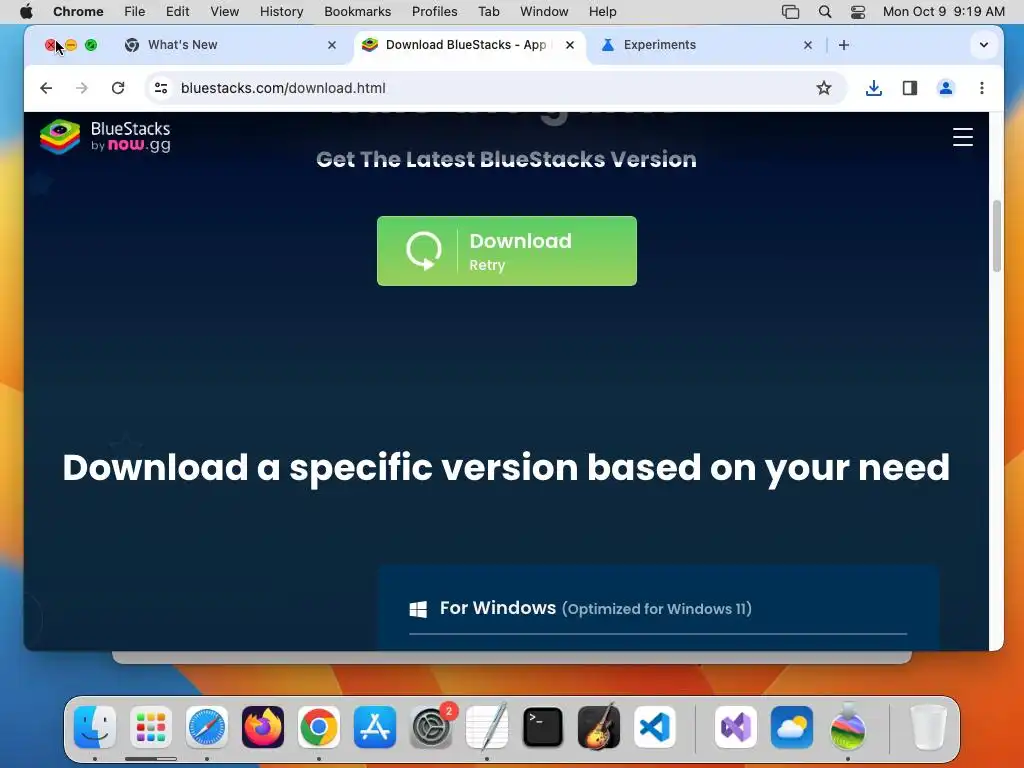Open Trash from the Dock

pos(928,727)
